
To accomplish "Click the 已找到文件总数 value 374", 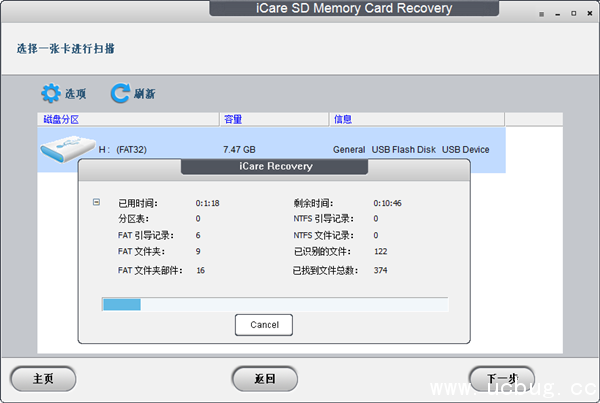I will [x=380, y=271].
